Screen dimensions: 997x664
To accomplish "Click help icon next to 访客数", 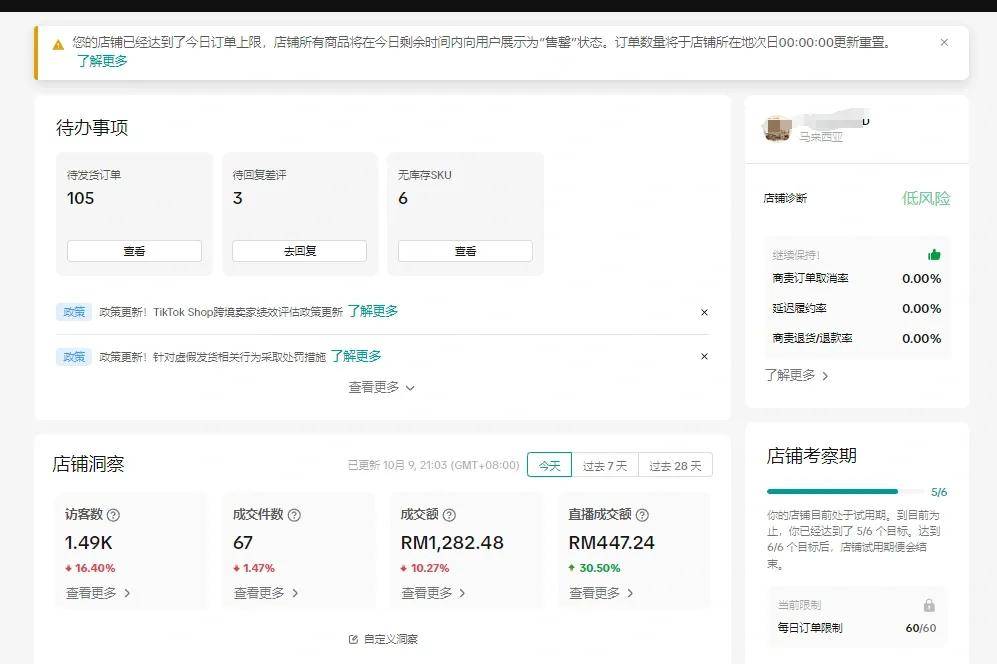I will click(x=113, y=515).
